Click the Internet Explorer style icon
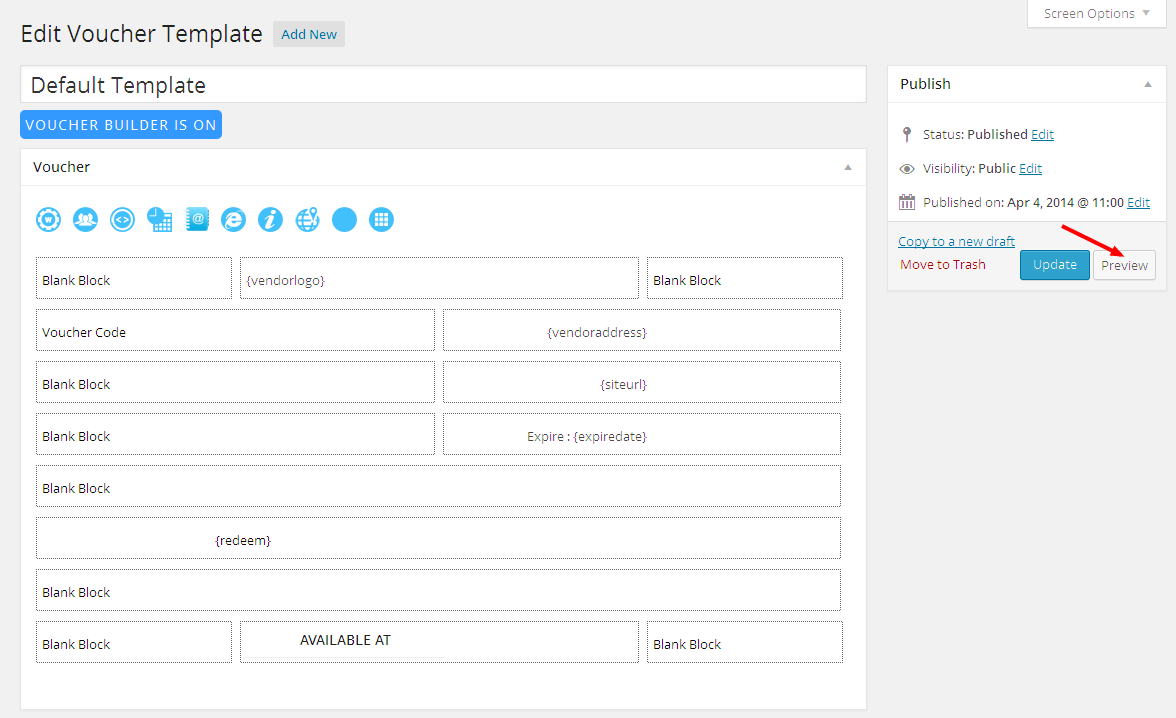The image size is (1176, 718). (234, 220)
